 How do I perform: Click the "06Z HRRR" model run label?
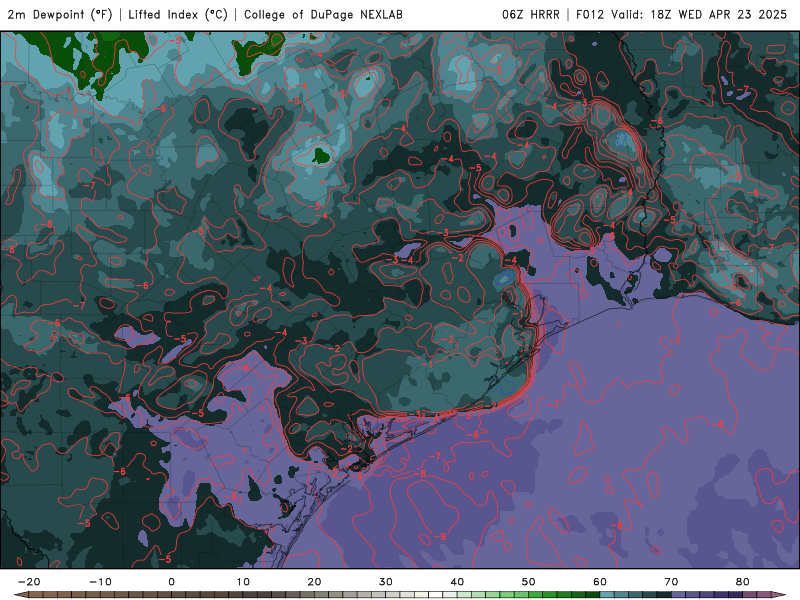(x=531, y=15)
